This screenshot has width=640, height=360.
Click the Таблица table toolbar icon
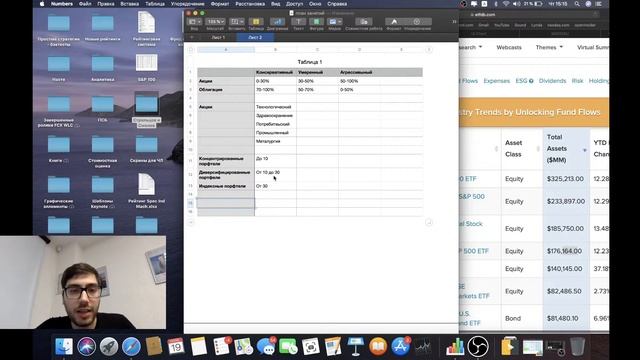pos(256,22)
